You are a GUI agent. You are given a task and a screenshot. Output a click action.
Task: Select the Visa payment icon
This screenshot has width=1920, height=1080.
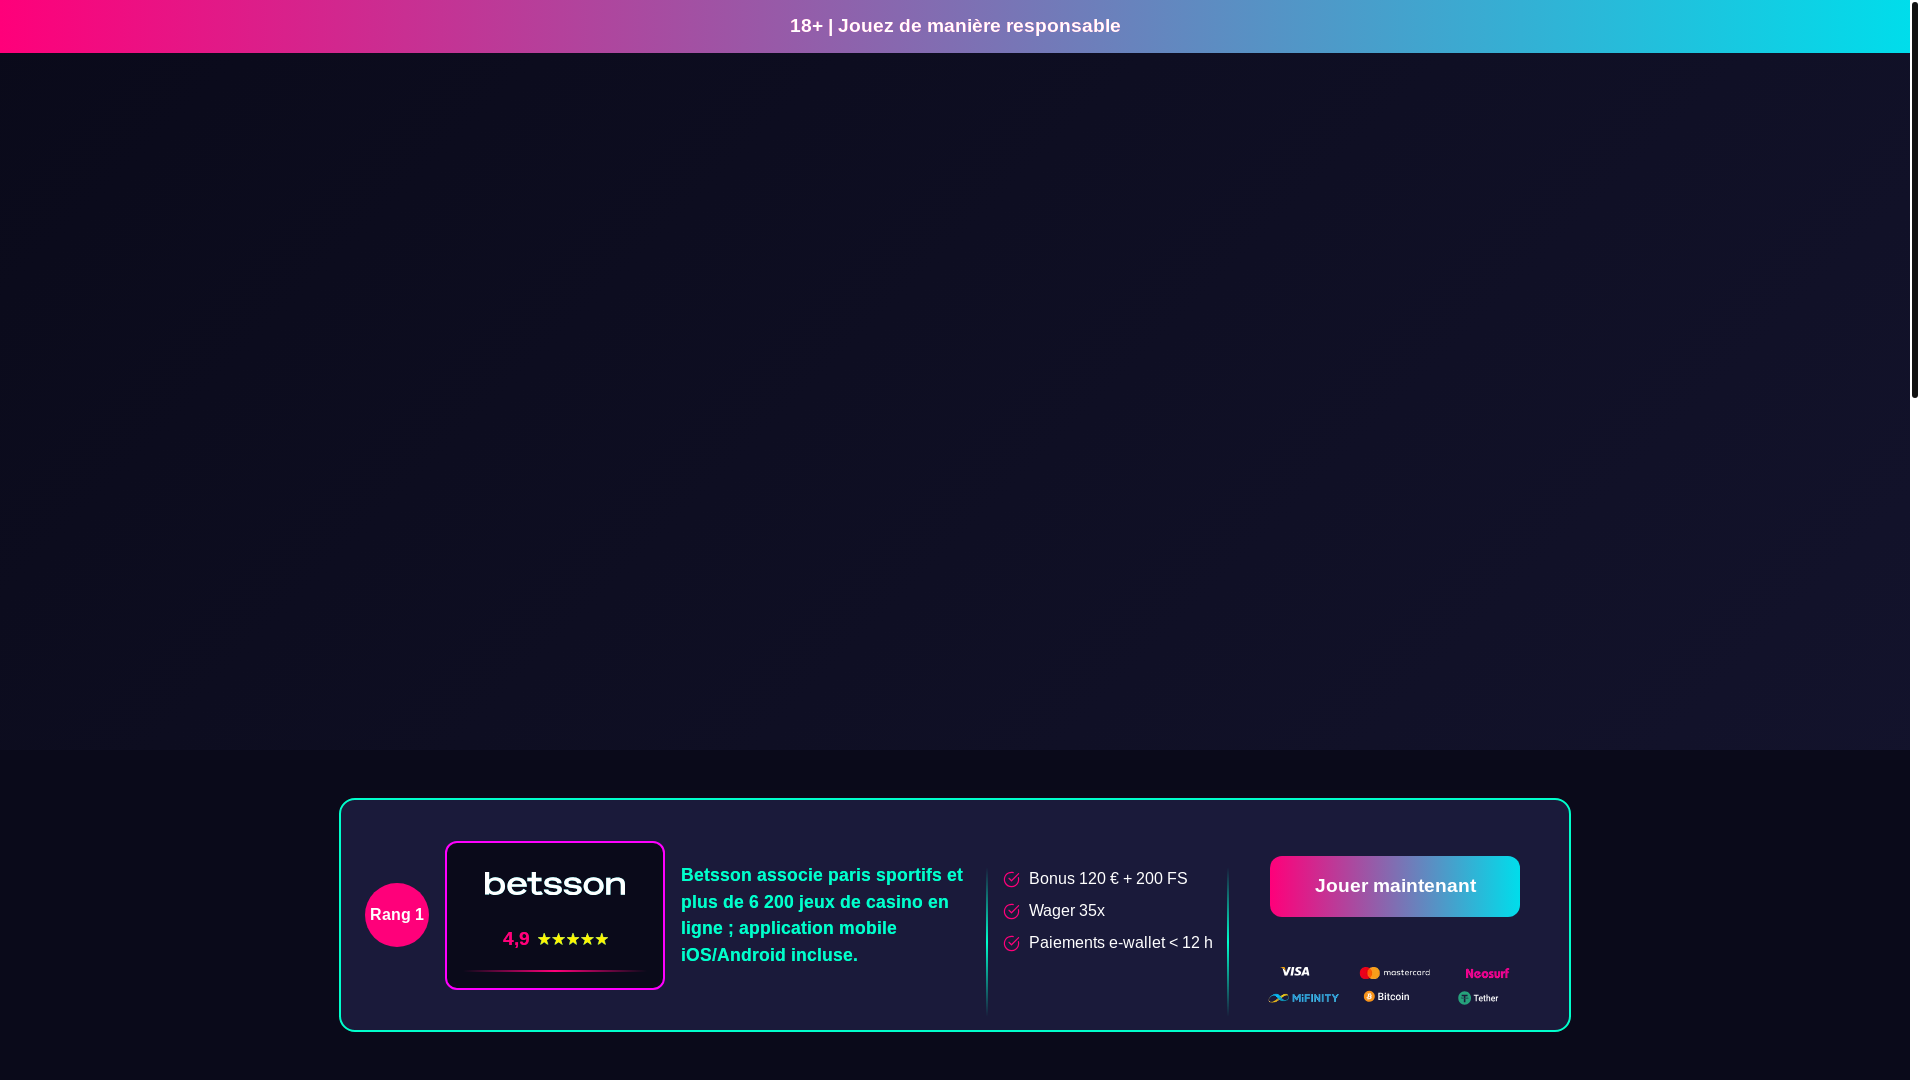(x=1295, y=971)
